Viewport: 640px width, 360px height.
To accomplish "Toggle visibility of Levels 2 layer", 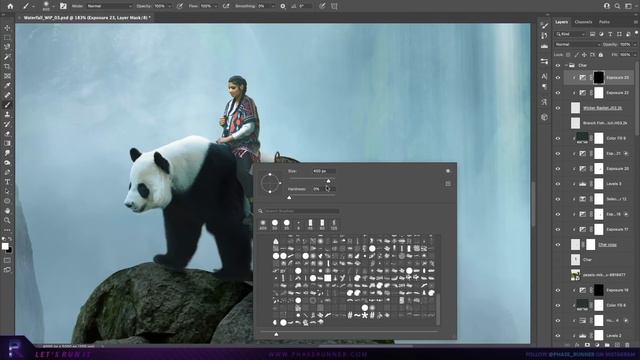I will coord(558,336).
